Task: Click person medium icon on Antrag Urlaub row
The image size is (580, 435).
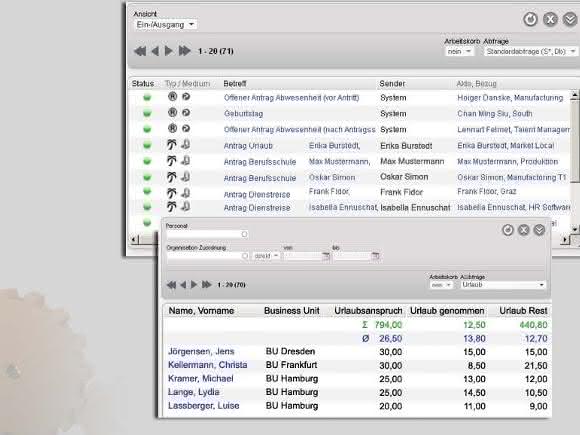Action: click(186, 144)
